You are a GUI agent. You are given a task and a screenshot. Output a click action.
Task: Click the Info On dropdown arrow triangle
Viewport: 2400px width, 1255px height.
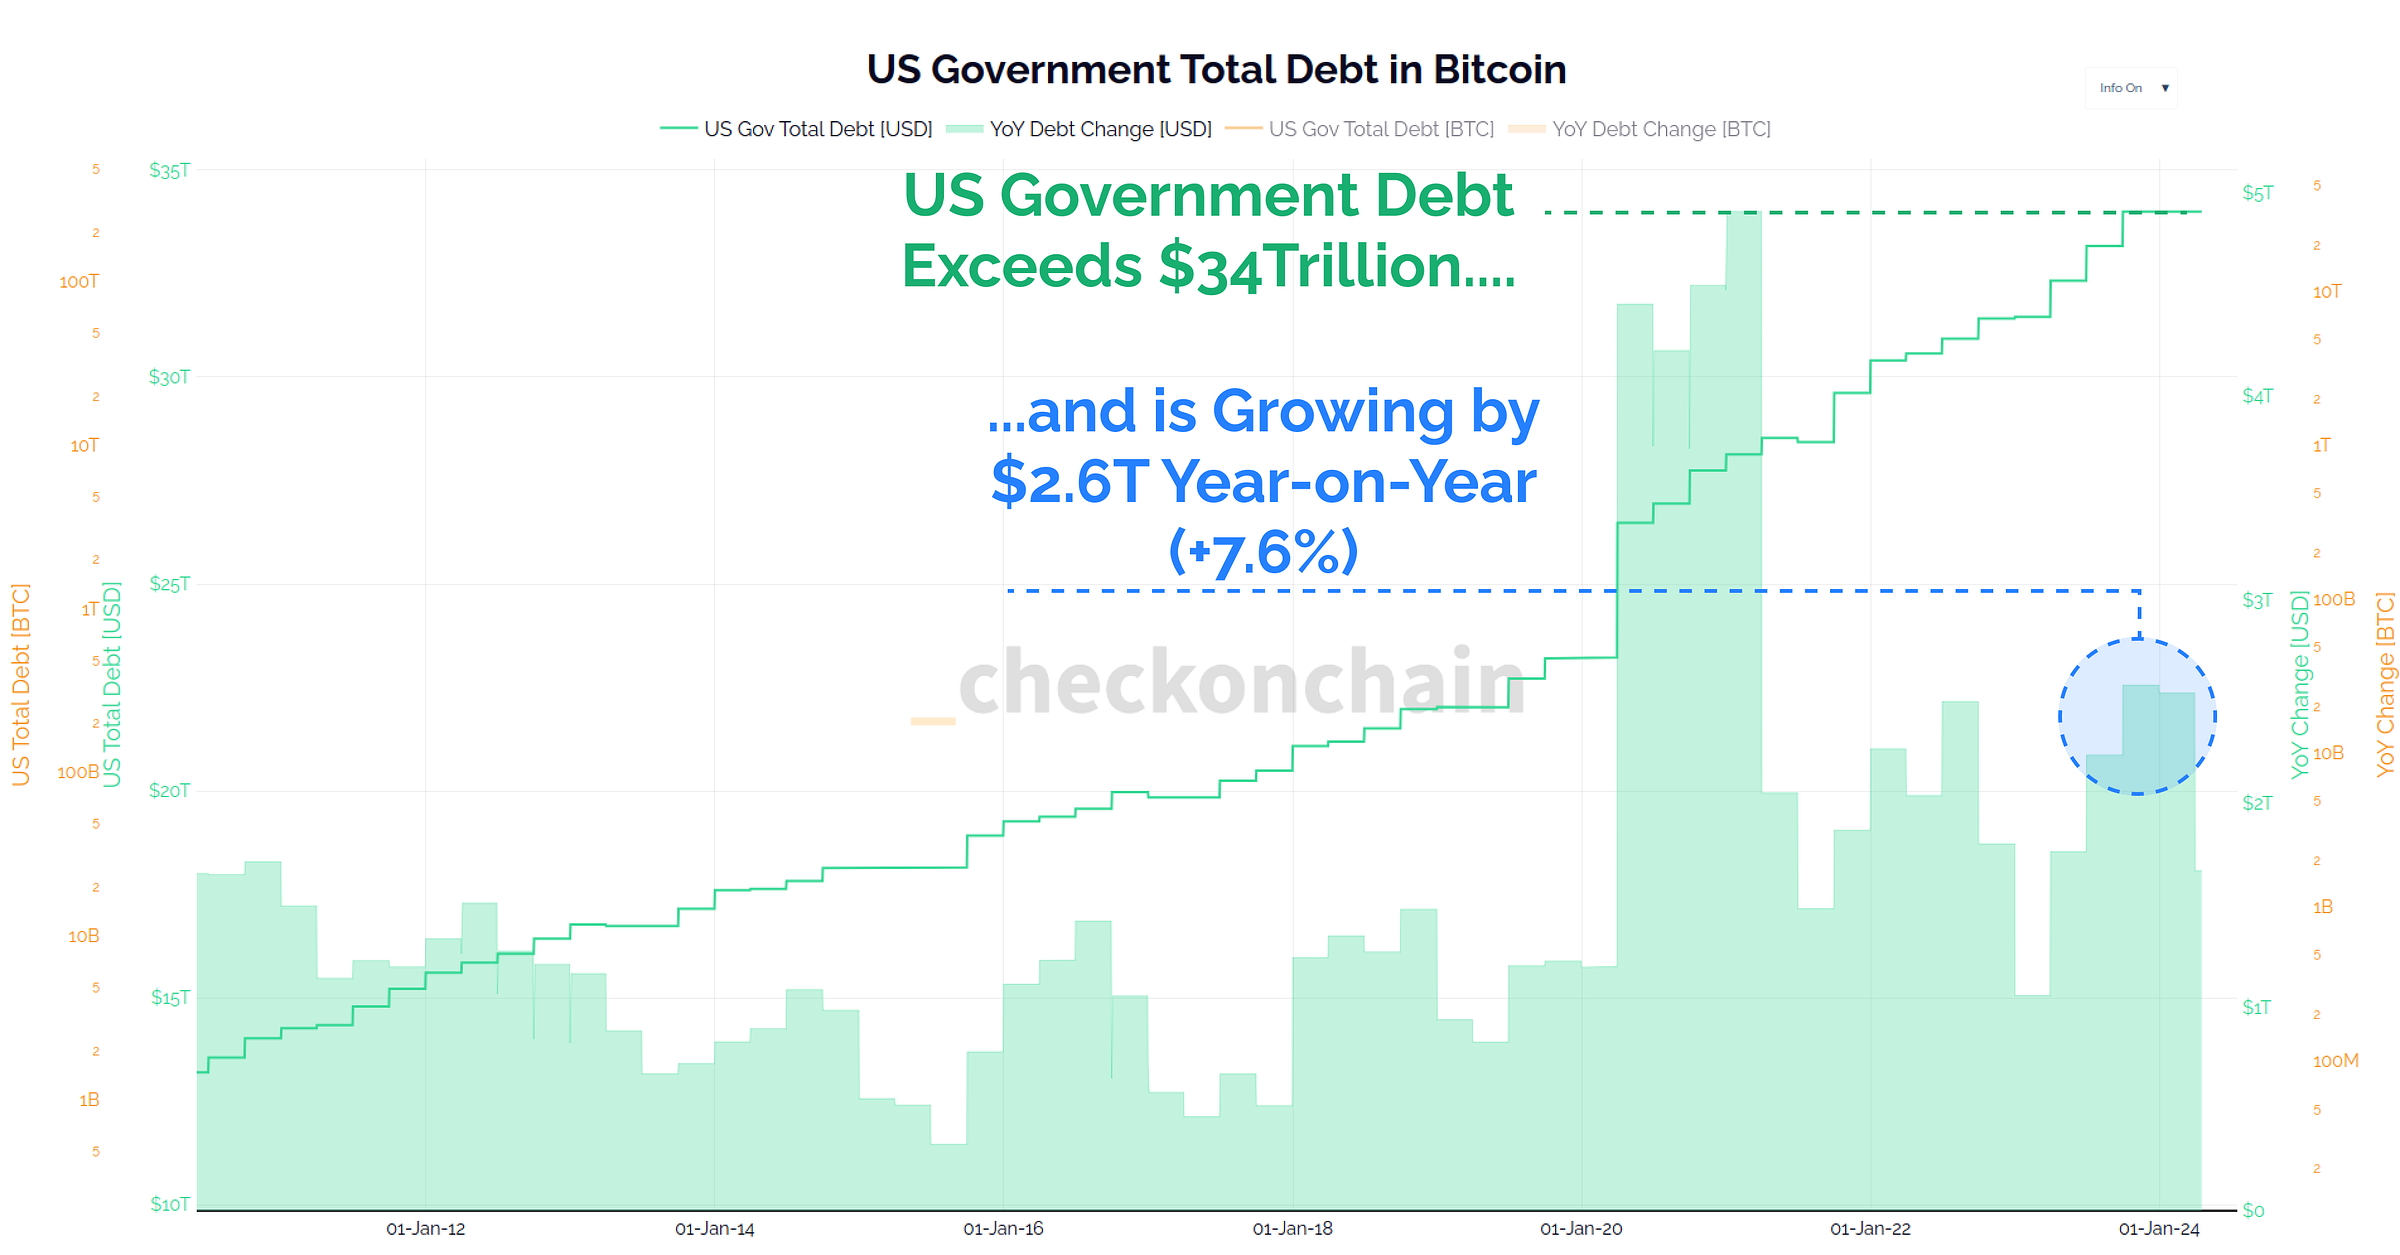[2165, 88]
